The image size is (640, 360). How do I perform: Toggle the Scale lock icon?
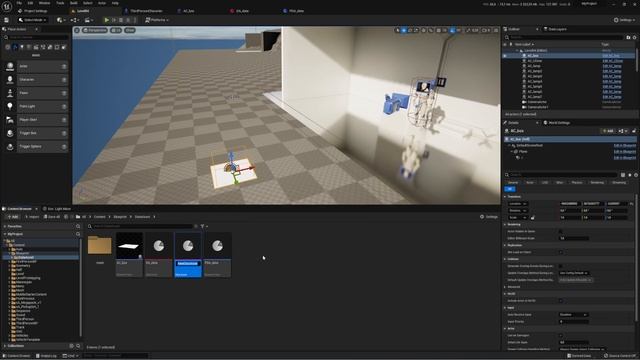[533, 218]
